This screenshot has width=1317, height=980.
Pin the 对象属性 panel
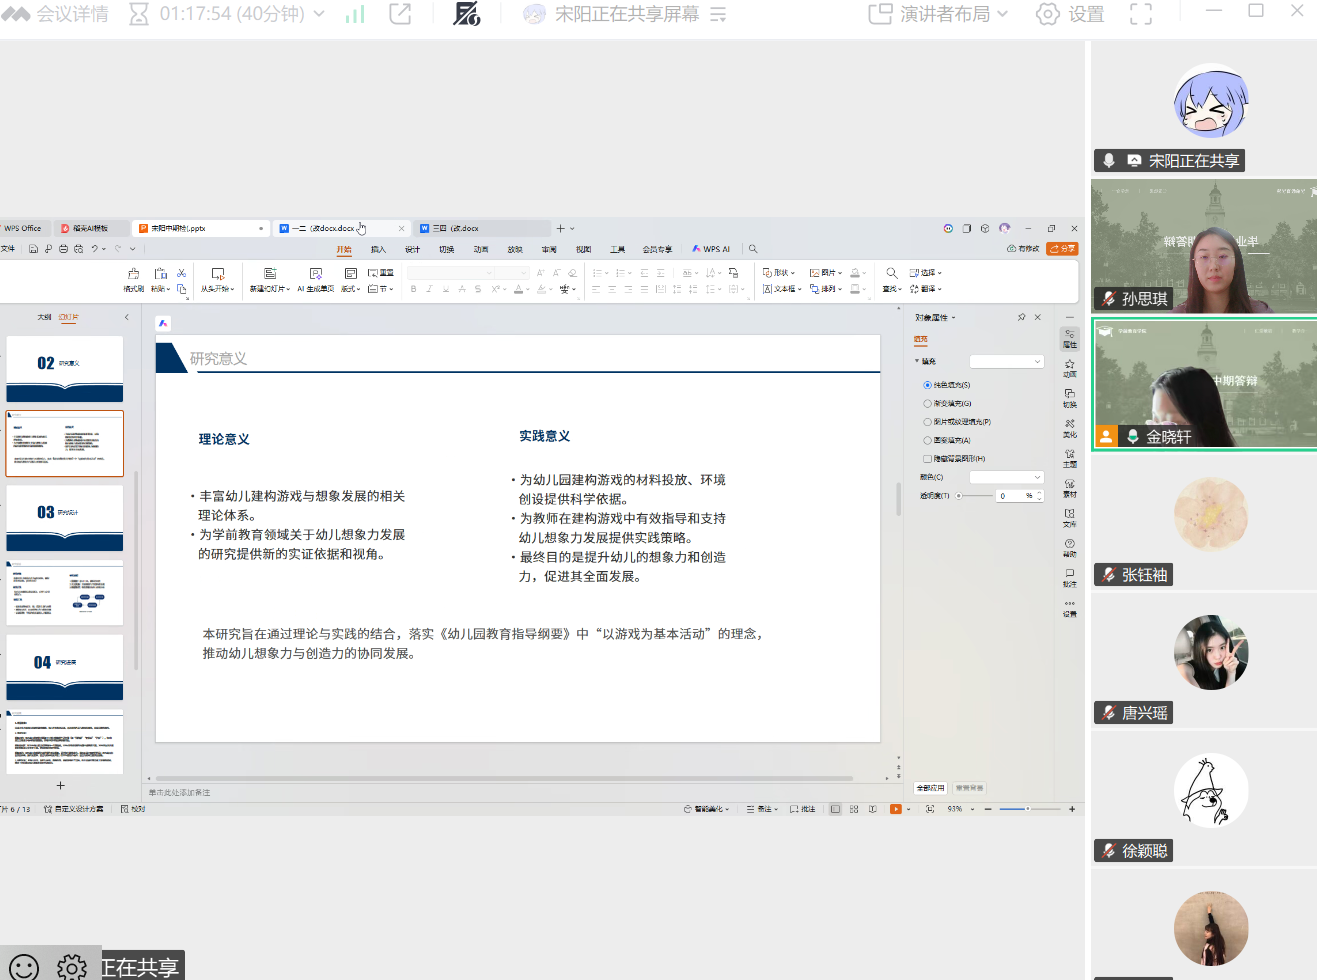pyautogui.click(x=1021, y=317)
